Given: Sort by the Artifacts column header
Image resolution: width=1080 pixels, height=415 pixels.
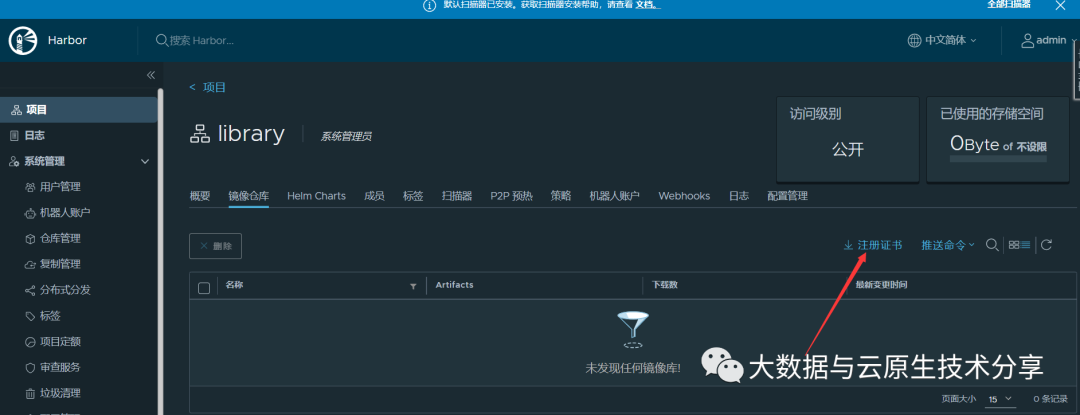Looking at the screenshot, I should [454, 285].
